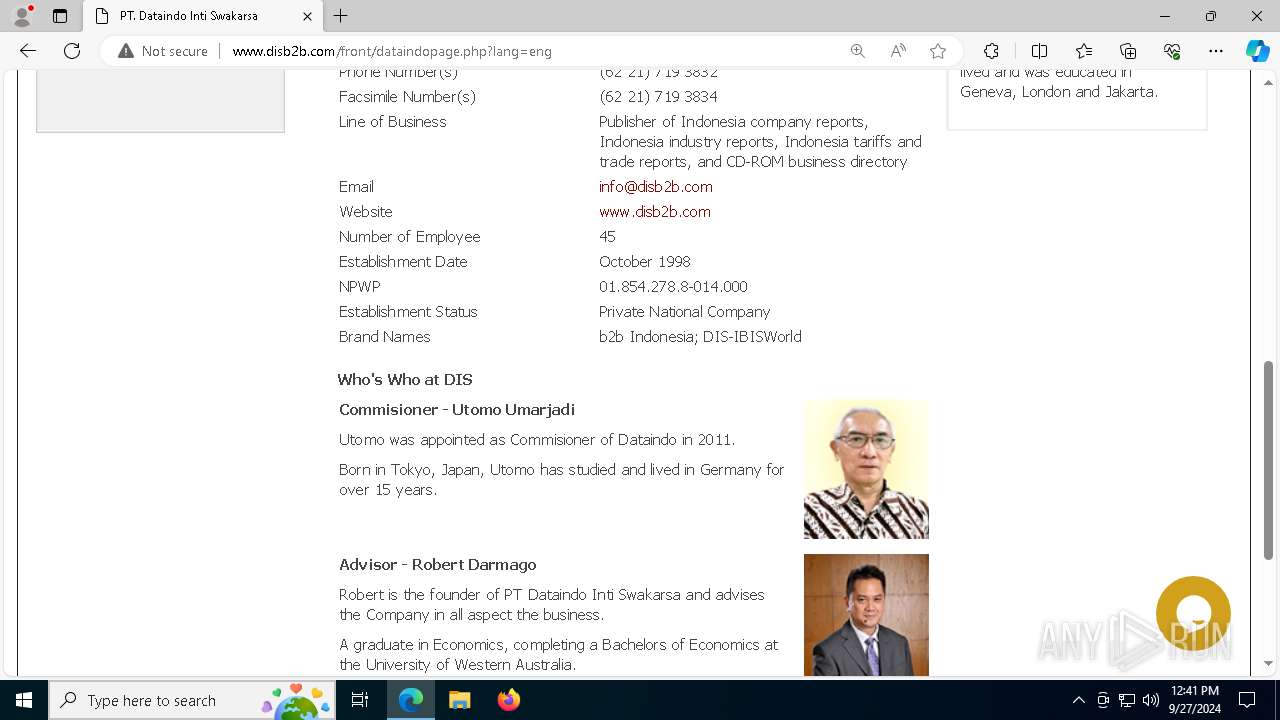Open the tab actions menu icon
The height and width of the screenshot is (720, 1280).
click(60, 16)
